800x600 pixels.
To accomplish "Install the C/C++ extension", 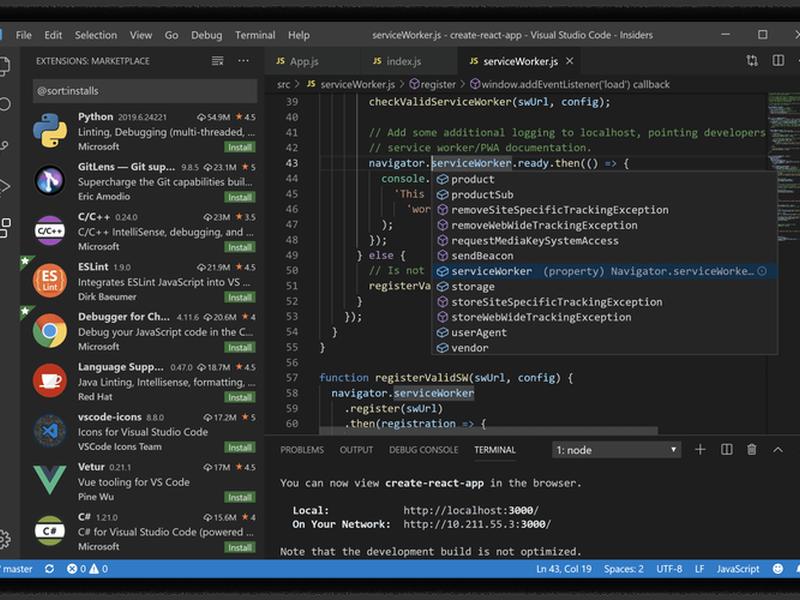I will 240,247.
